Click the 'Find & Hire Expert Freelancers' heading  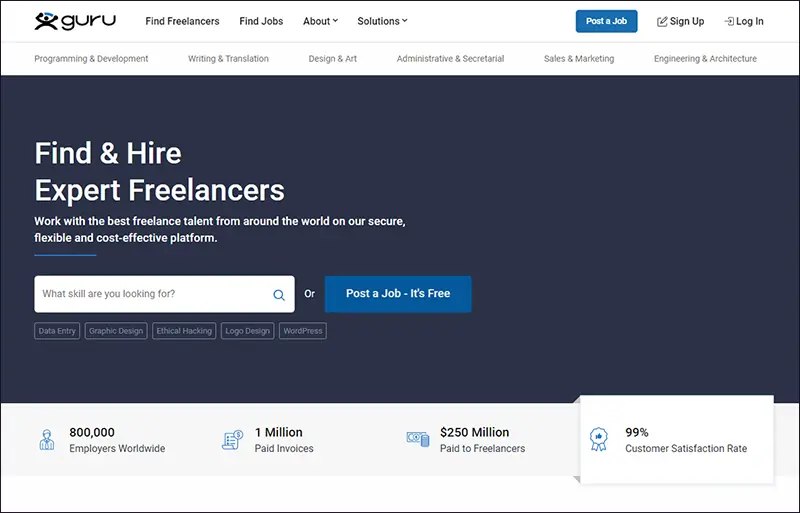(159, 172)
